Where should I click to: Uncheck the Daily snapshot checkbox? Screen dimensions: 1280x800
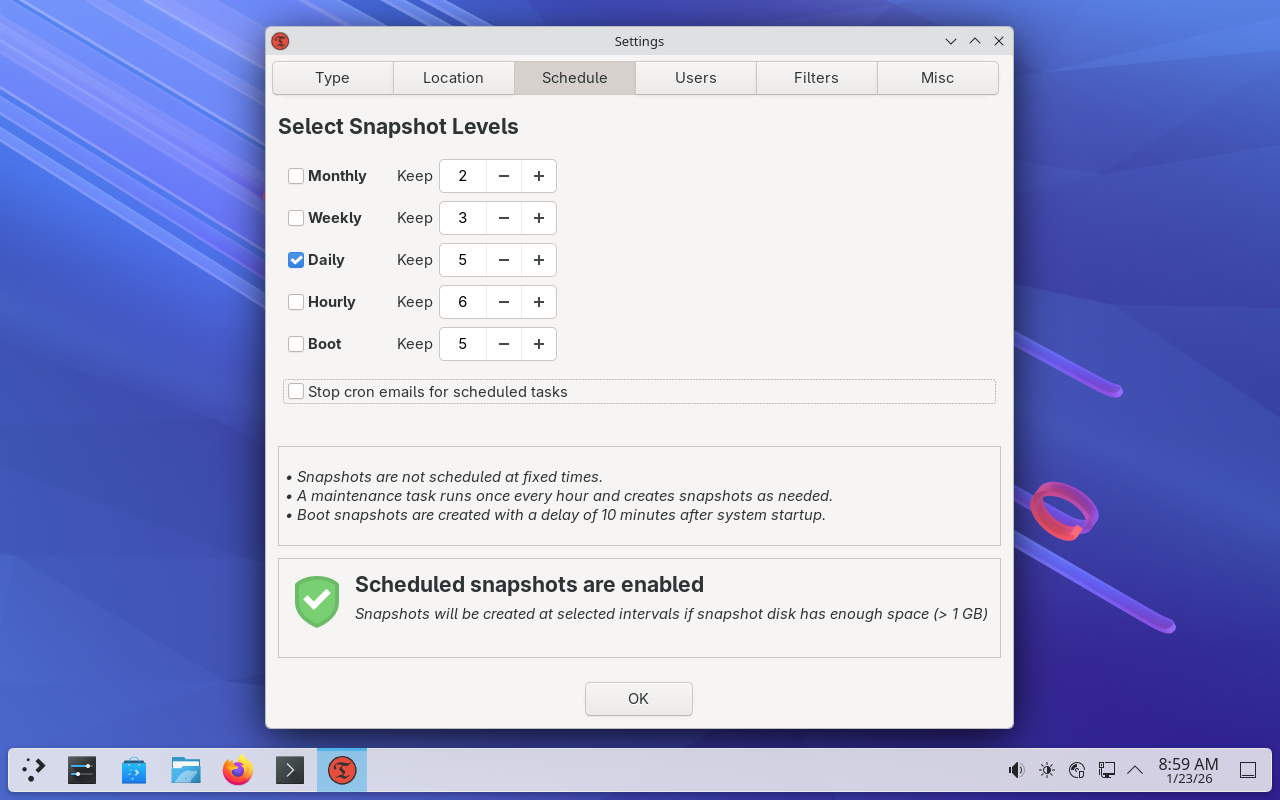pos(296,260)
